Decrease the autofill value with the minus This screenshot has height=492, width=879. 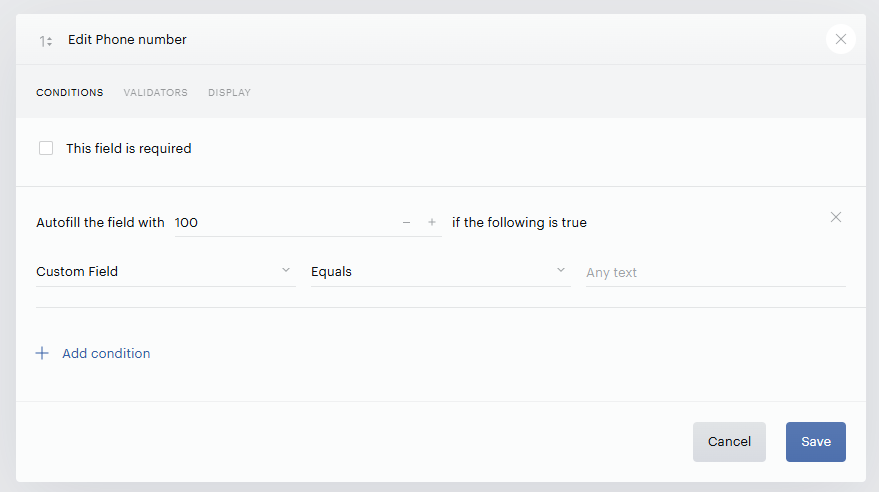point(406,222)
